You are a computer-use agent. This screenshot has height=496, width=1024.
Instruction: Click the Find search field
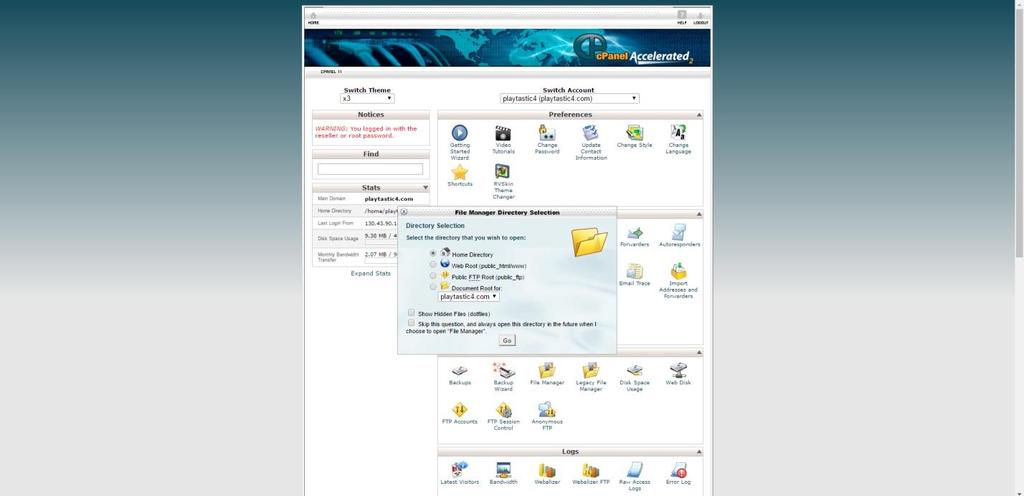coord(370,169)
